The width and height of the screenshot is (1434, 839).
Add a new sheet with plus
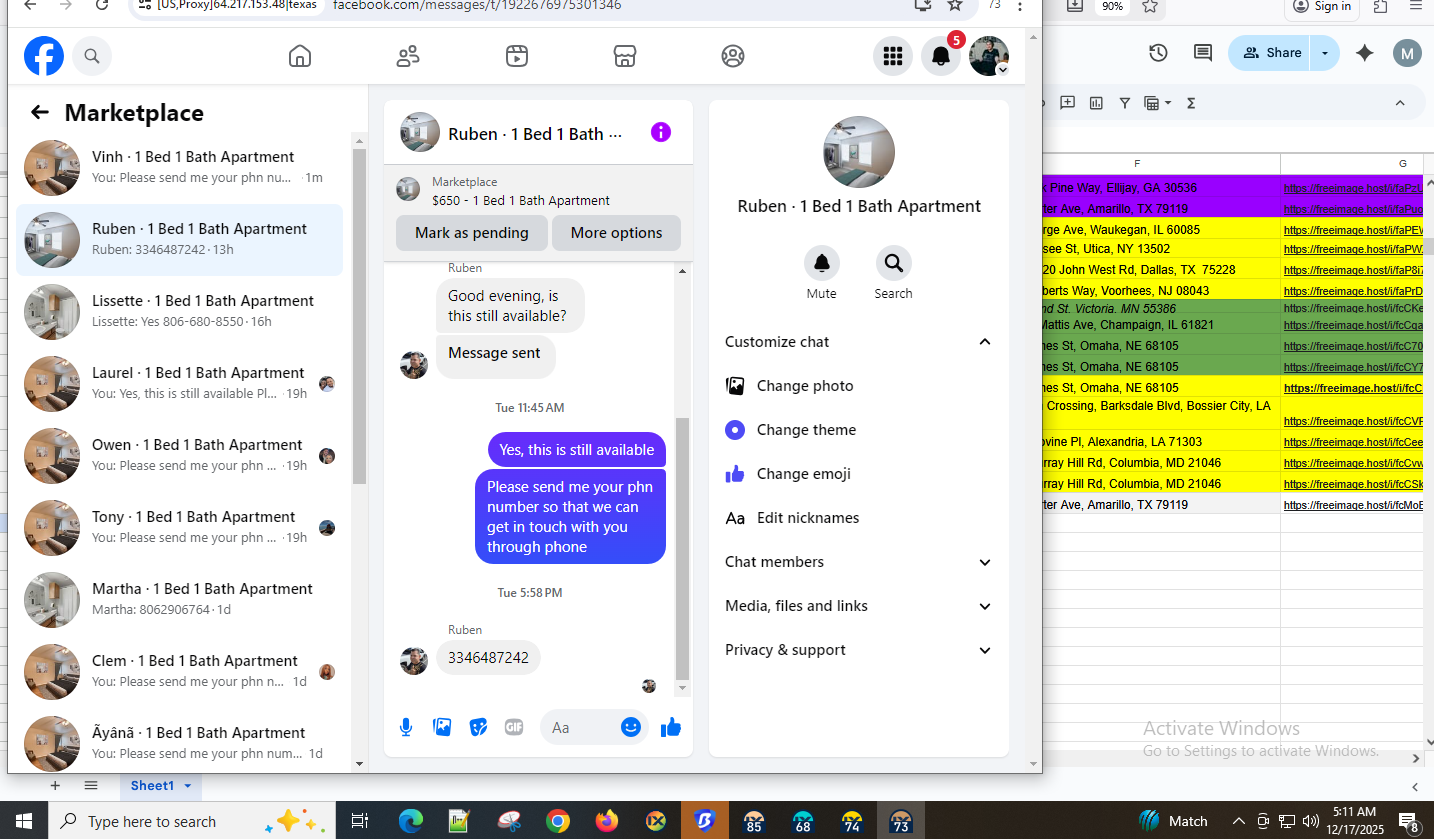(x=55, y=786)
